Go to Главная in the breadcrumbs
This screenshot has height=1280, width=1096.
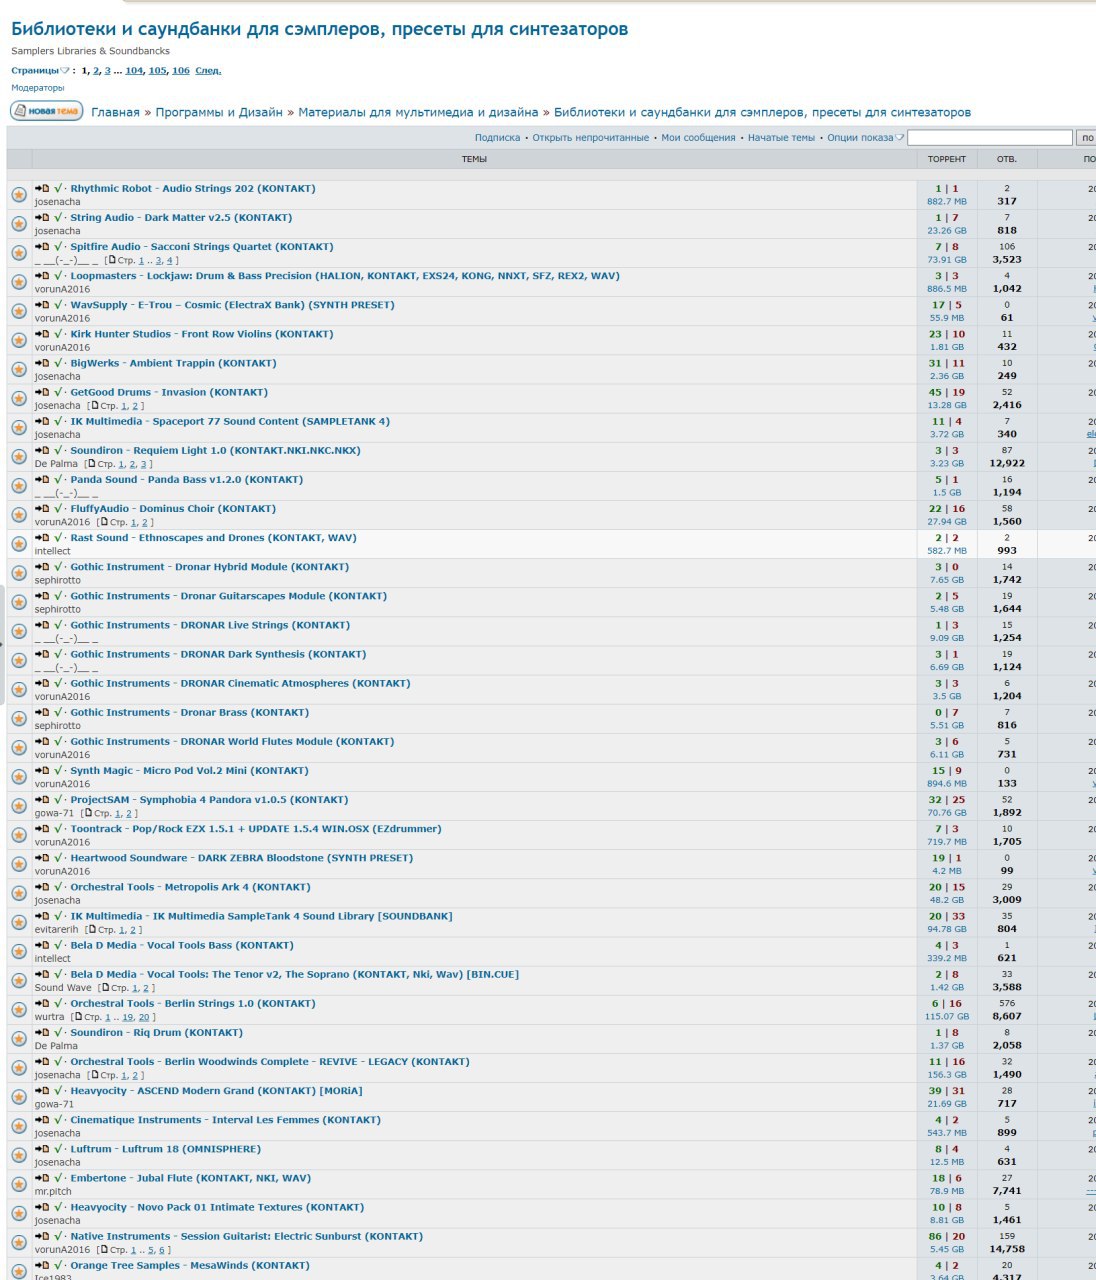coord(115,112)
